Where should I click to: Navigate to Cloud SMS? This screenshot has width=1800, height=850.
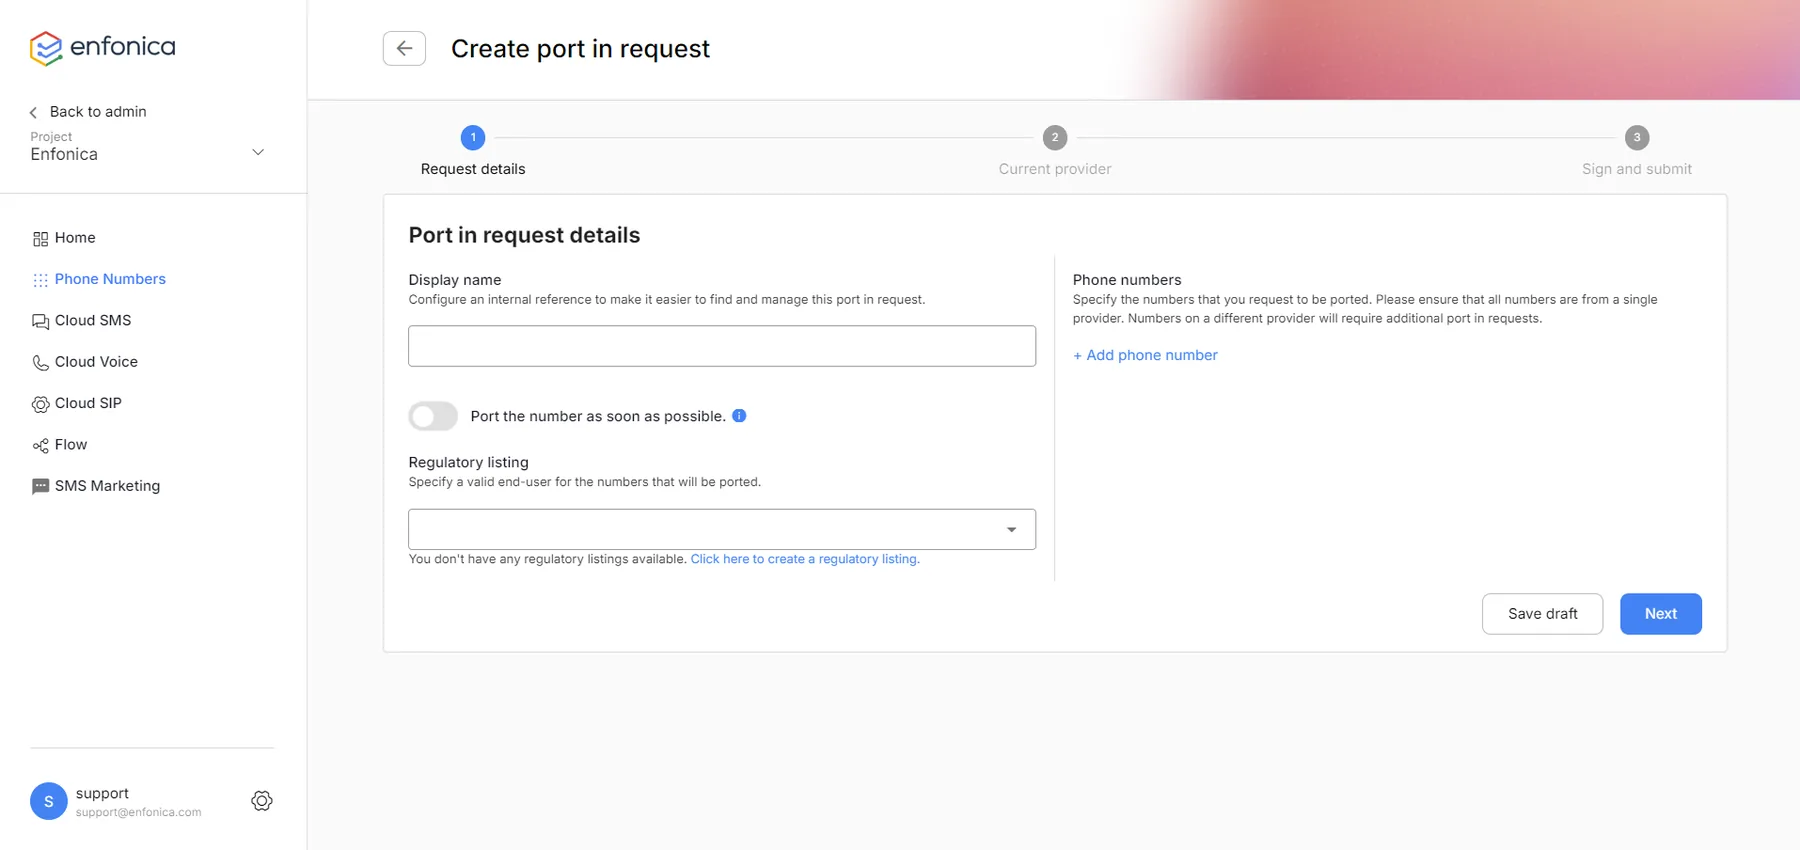pos(93,320)
